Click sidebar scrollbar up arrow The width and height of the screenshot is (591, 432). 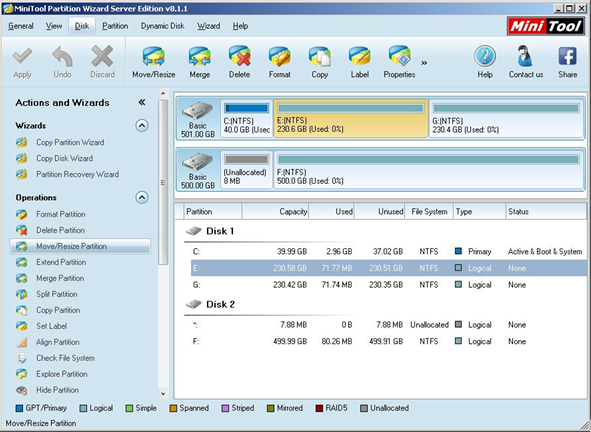pyautogui.click(x=163, y=93)
